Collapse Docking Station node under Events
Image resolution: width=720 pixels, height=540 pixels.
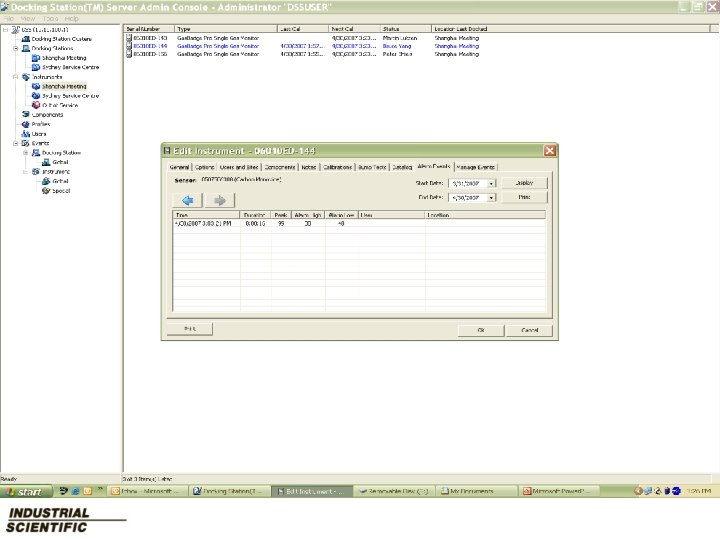click(26, 152)
